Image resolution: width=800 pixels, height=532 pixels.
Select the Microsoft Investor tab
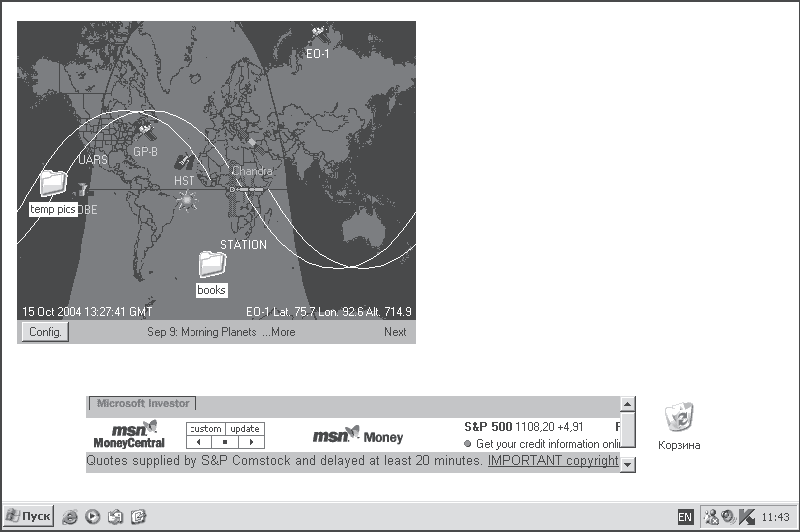[143, 403]
